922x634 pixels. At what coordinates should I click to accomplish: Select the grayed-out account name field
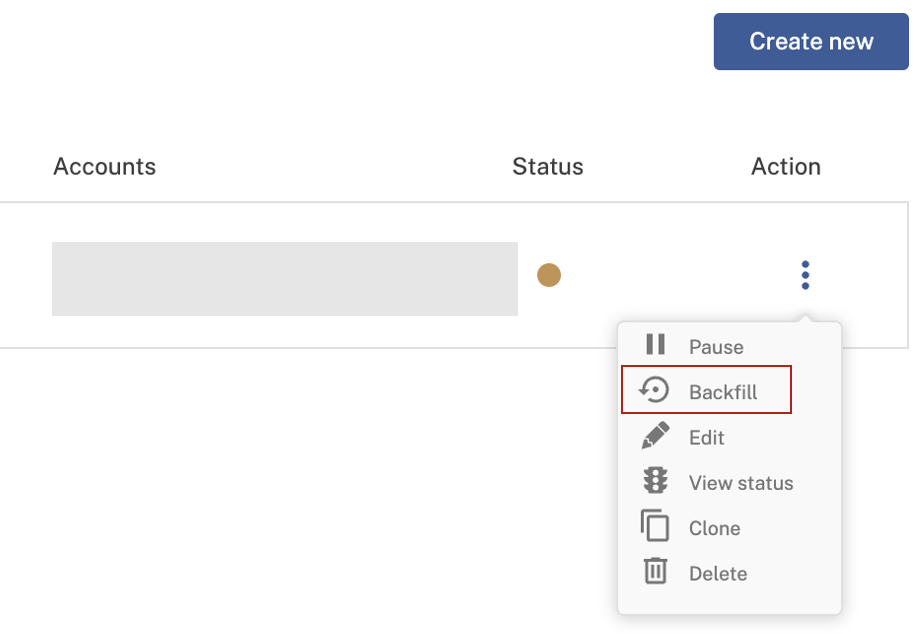(284, 278)
